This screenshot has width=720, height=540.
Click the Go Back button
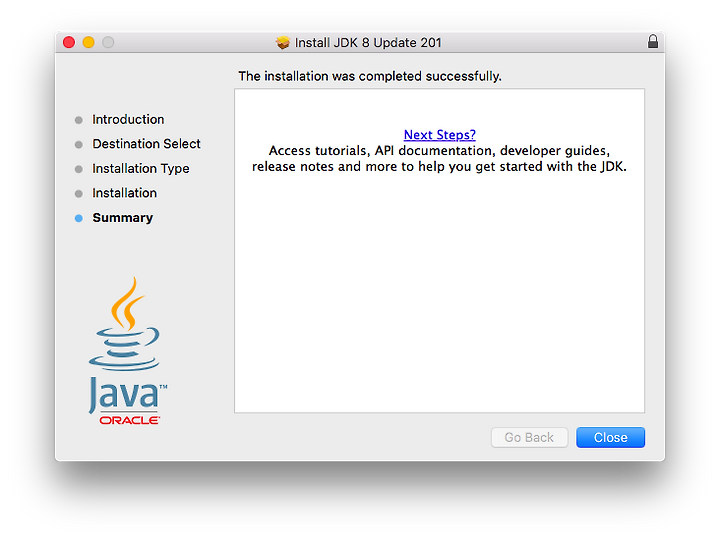529,437
